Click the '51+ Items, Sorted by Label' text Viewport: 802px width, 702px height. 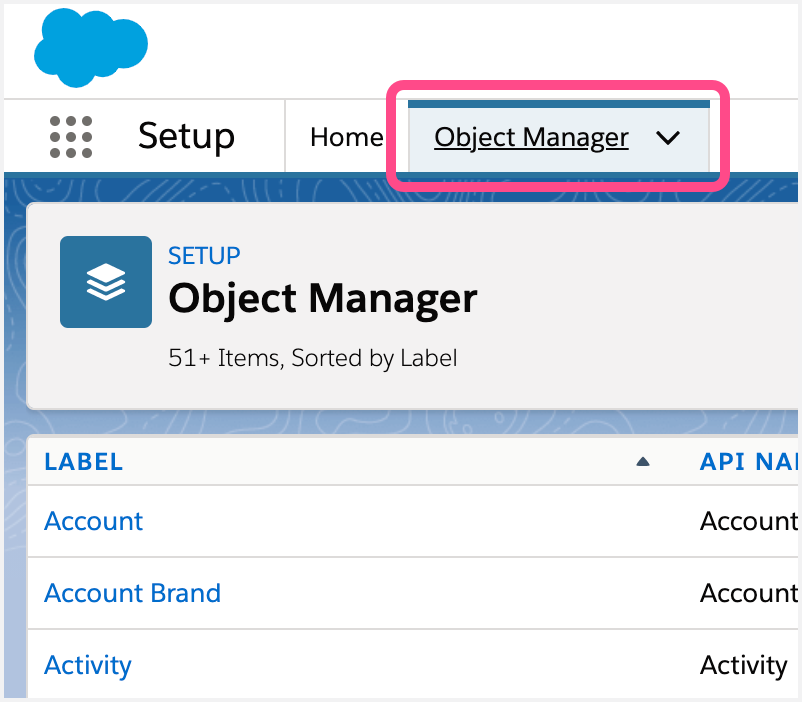312,358
